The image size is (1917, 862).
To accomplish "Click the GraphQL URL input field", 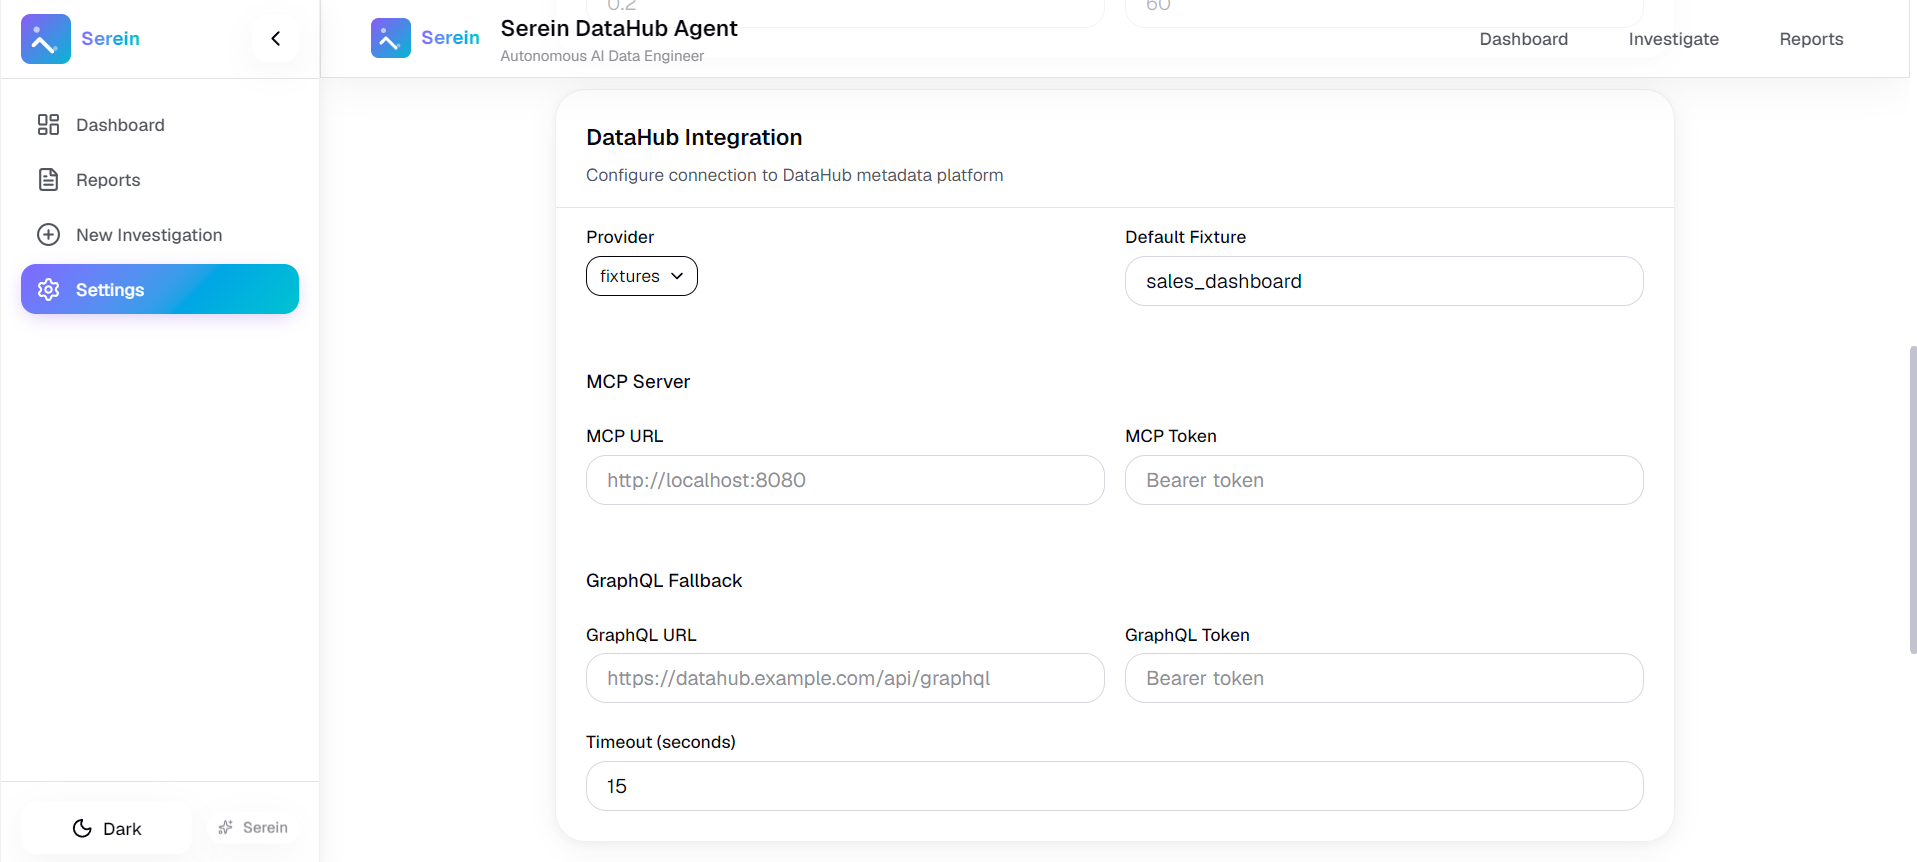I will (845, 678).
